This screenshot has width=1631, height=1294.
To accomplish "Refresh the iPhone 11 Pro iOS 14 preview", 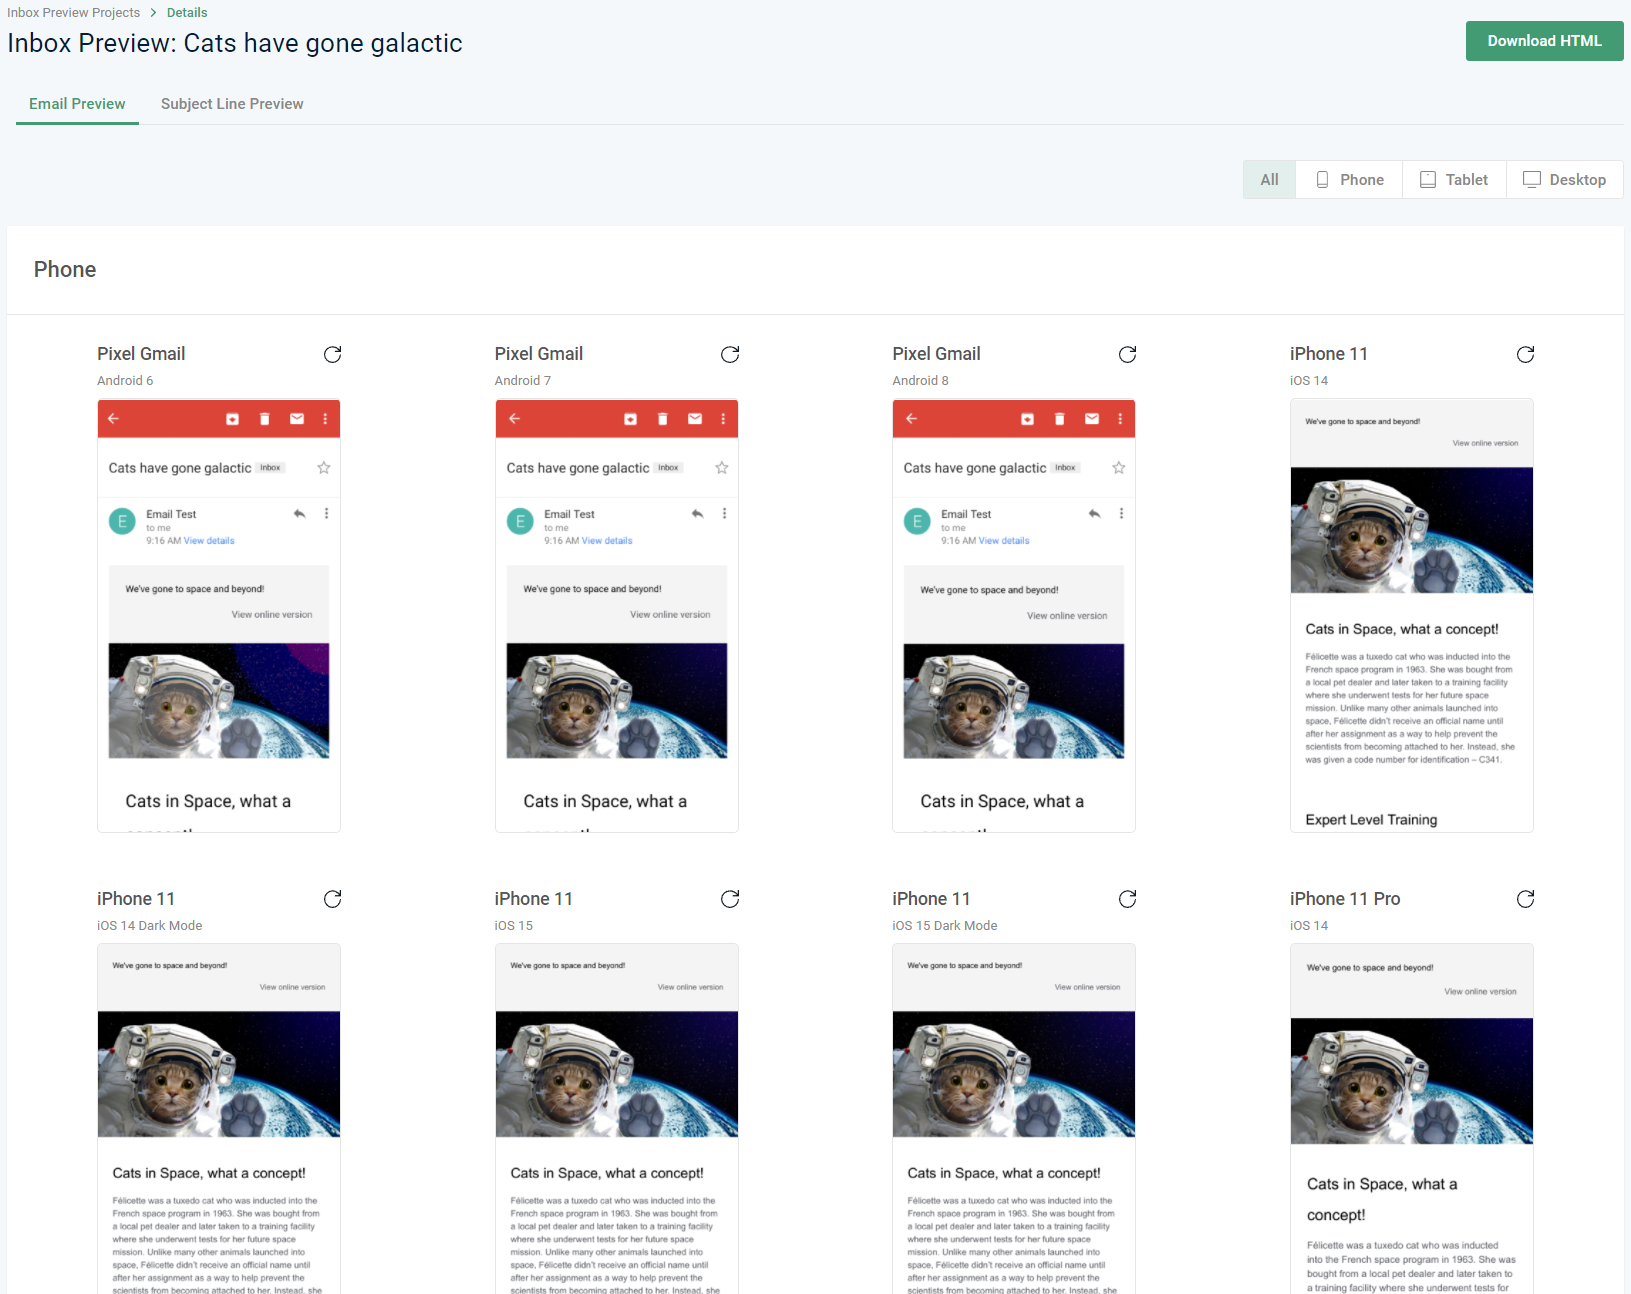I will pyautogui.click(x=1525, y=899).
